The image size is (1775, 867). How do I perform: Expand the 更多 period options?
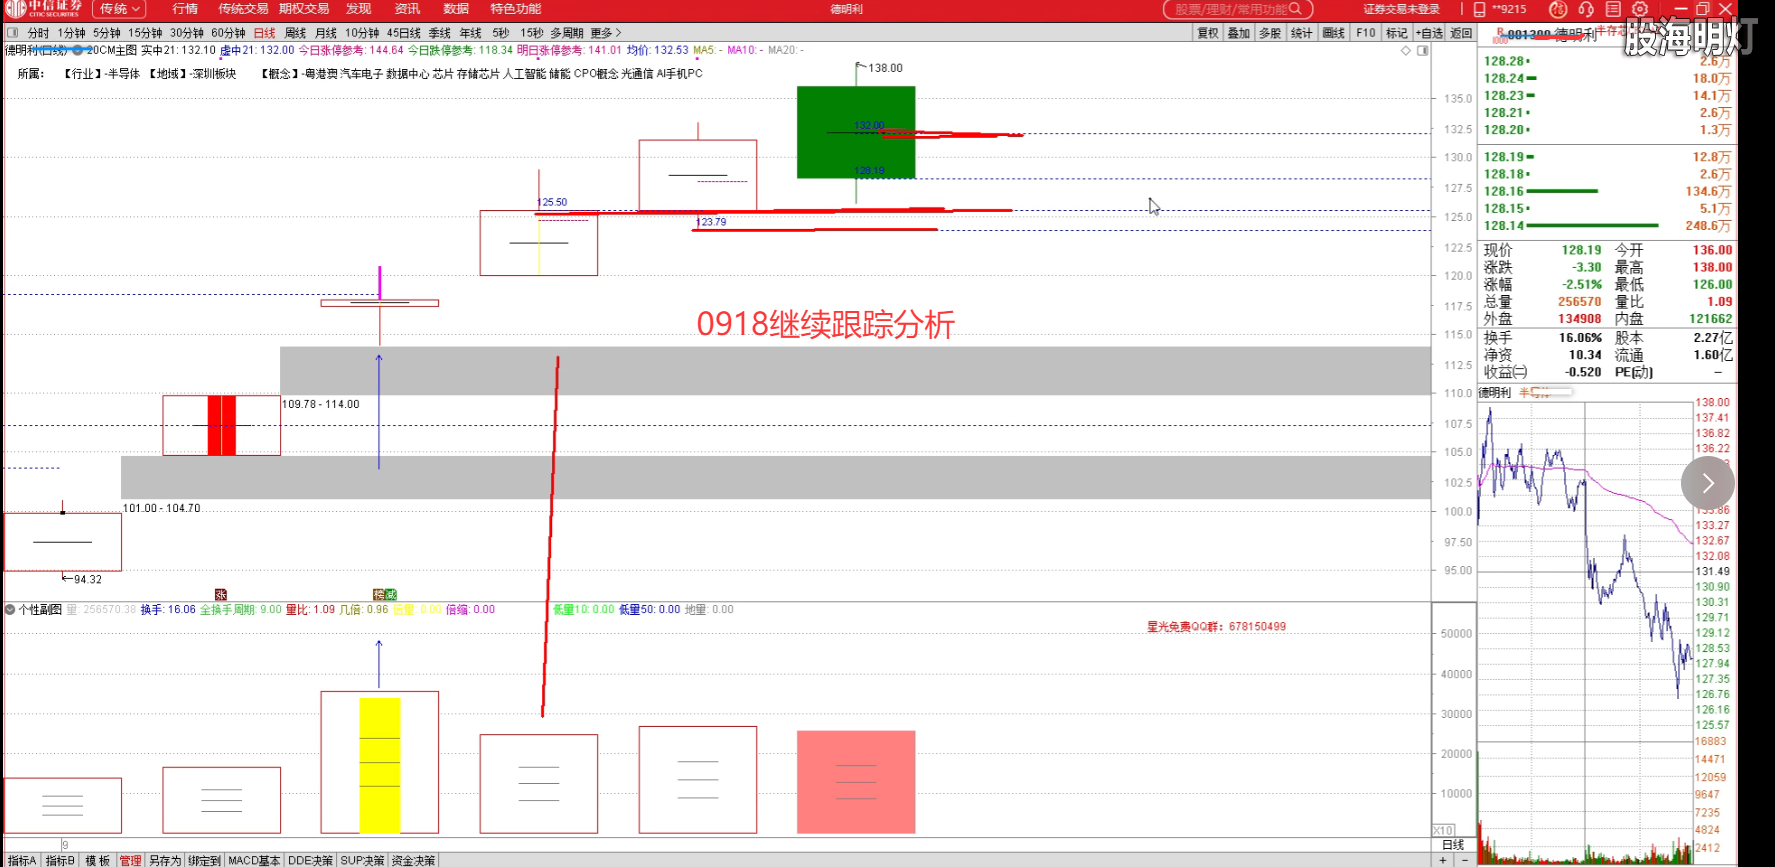[606, 33]
